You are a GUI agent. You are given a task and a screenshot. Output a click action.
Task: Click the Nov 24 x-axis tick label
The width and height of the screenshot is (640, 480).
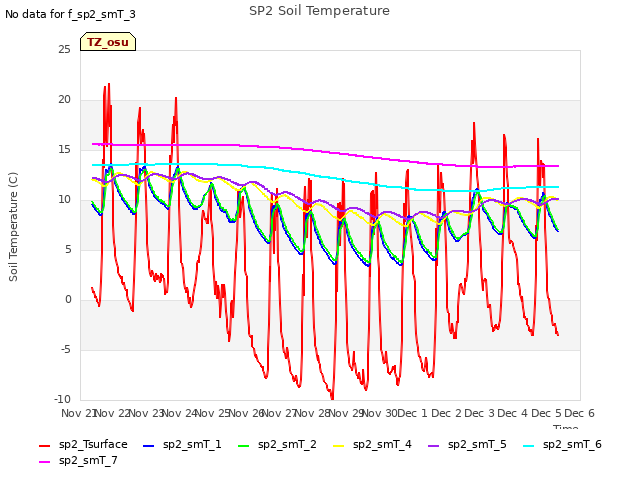pyautogui.click(x=180, y=413)
